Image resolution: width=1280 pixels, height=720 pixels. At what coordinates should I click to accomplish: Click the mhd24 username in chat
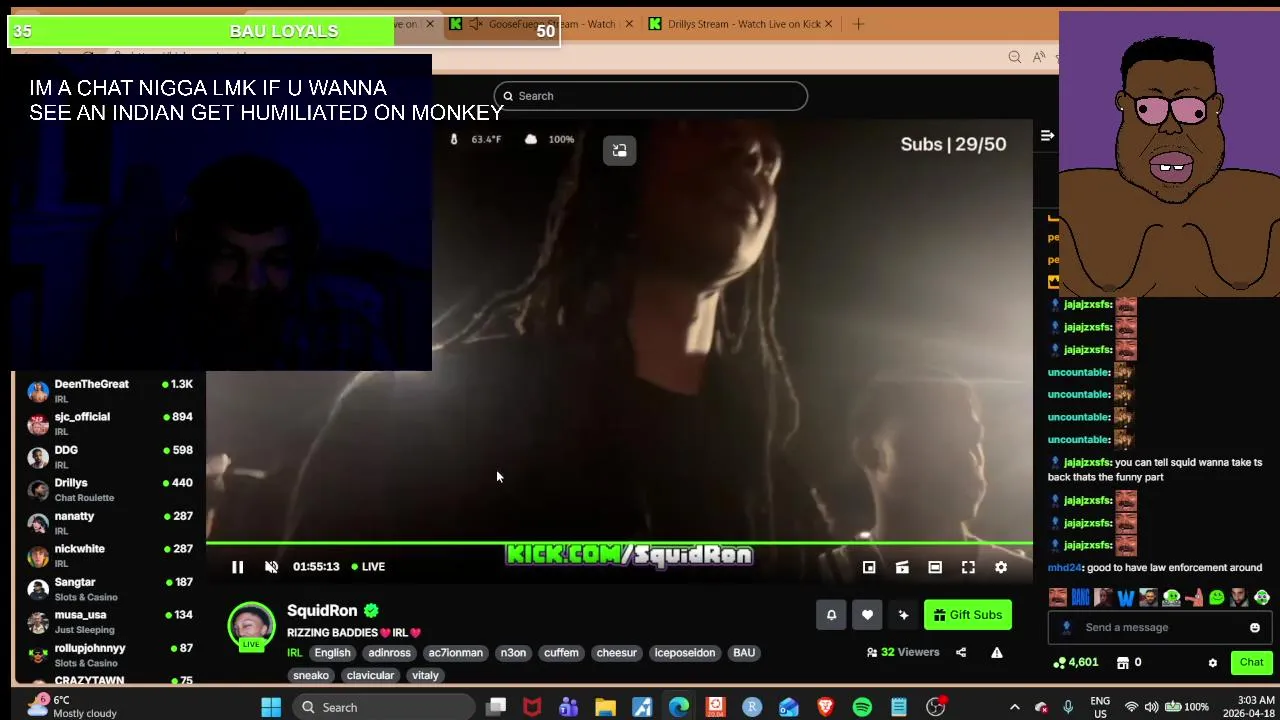(x=1065, y=568)
